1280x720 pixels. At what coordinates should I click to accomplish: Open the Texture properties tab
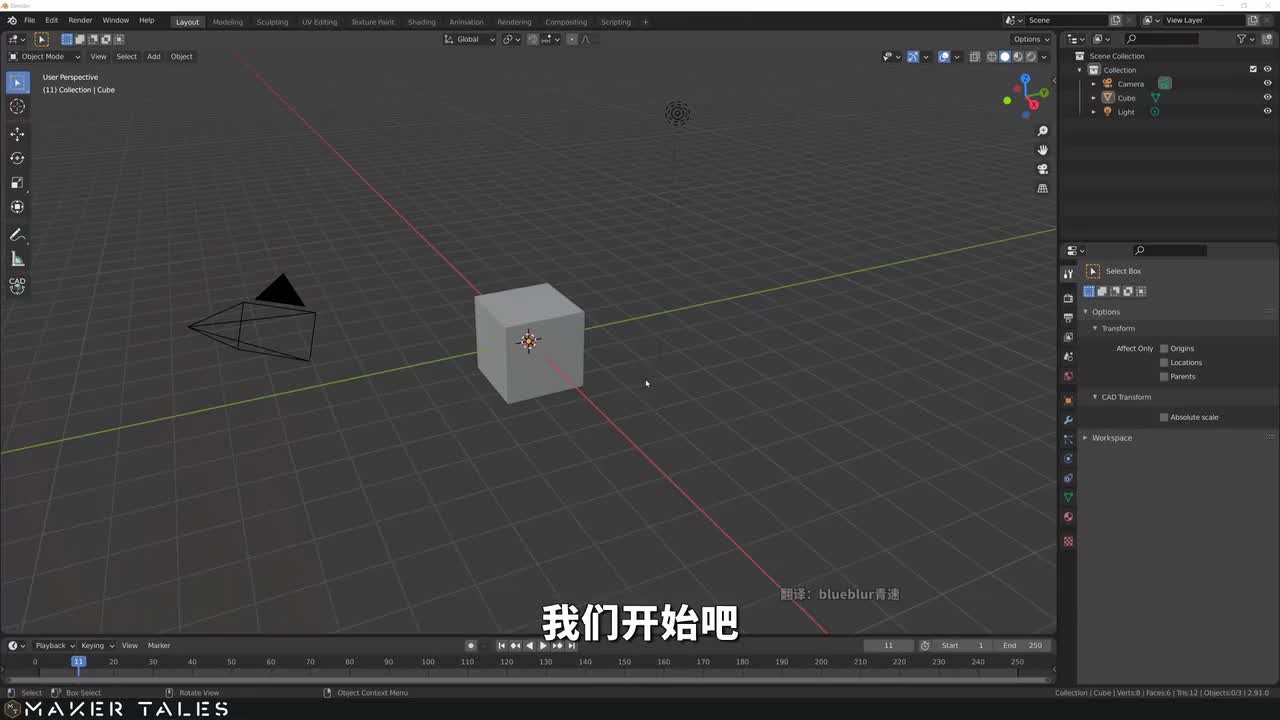point(1068,541)
